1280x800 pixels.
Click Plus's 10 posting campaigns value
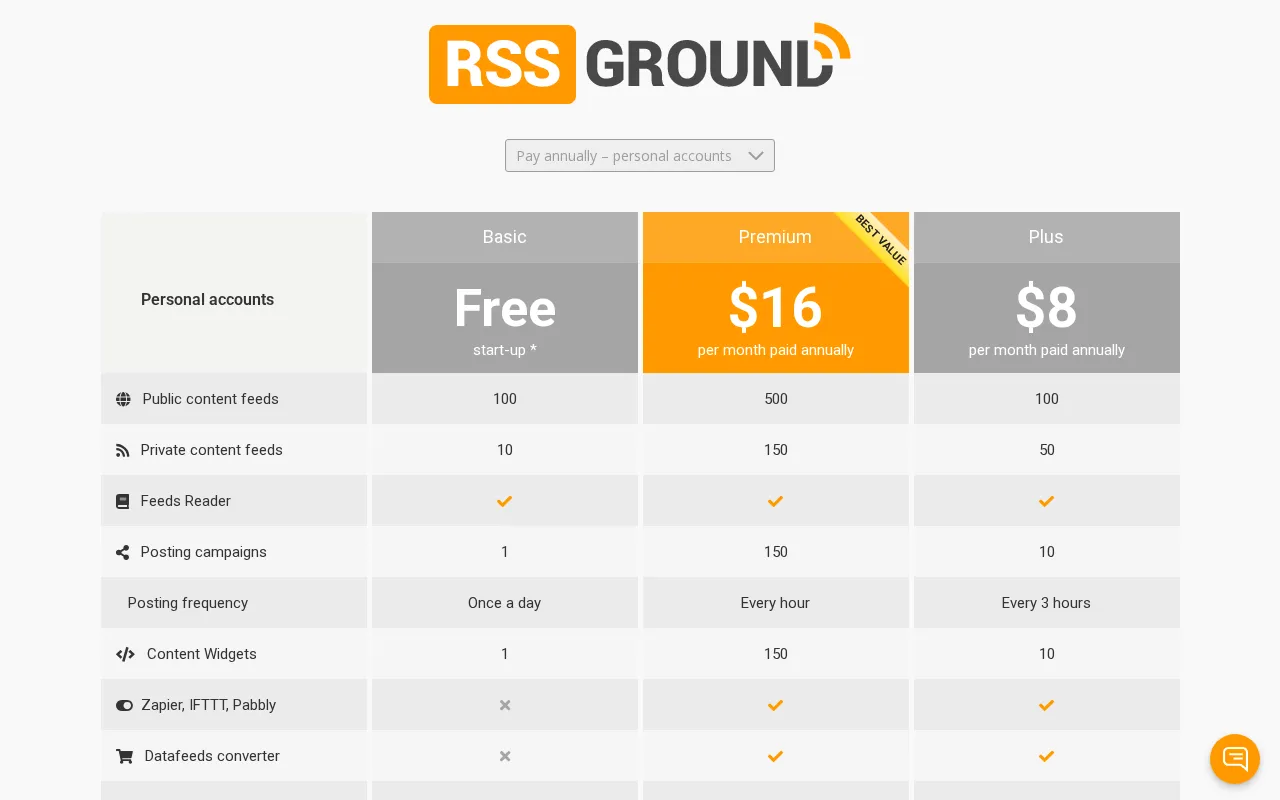(x=1047, y=552)
